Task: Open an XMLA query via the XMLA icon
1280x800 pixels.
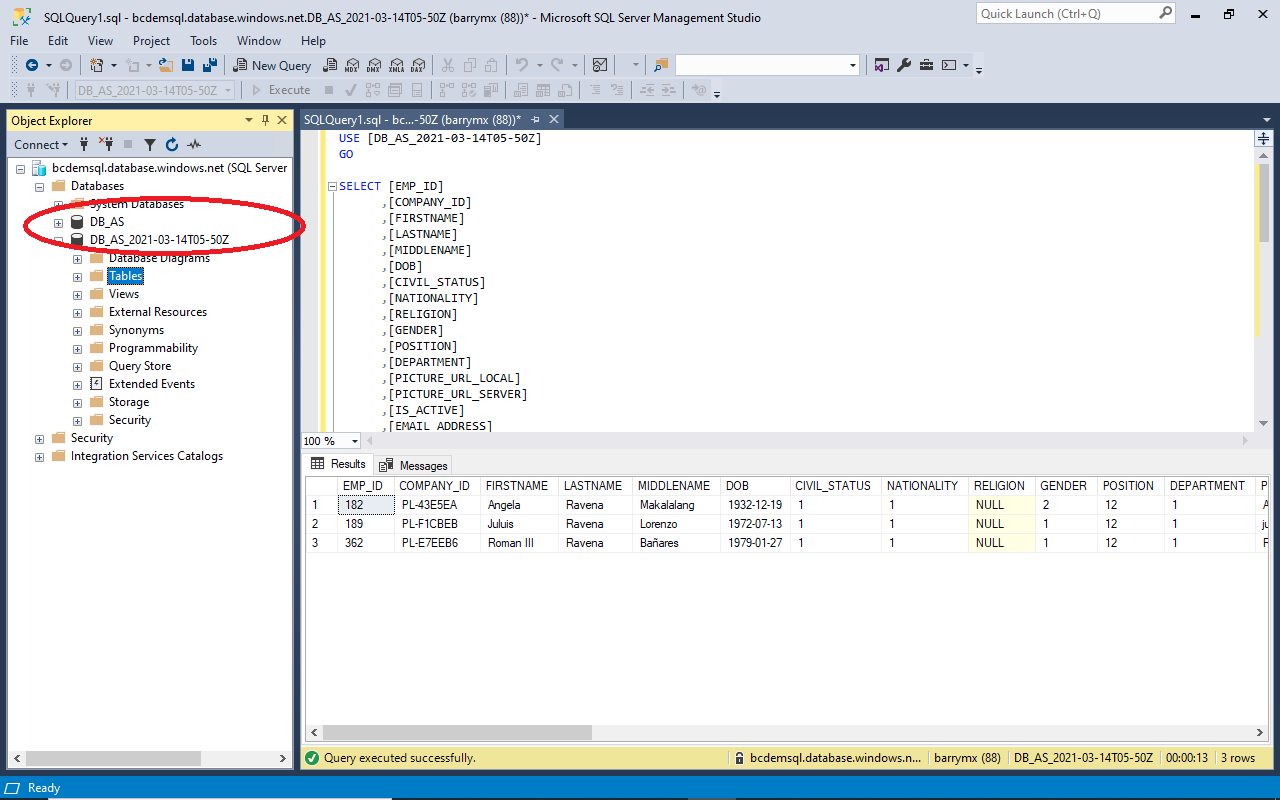Action: click(395, 65)
